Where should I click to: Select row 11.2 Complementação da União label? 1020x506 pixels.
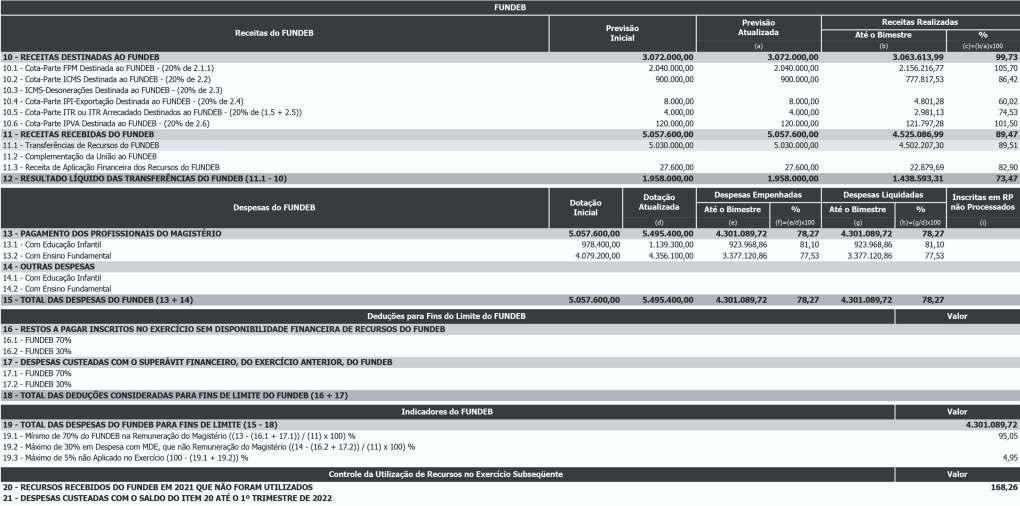click(79, 156)
